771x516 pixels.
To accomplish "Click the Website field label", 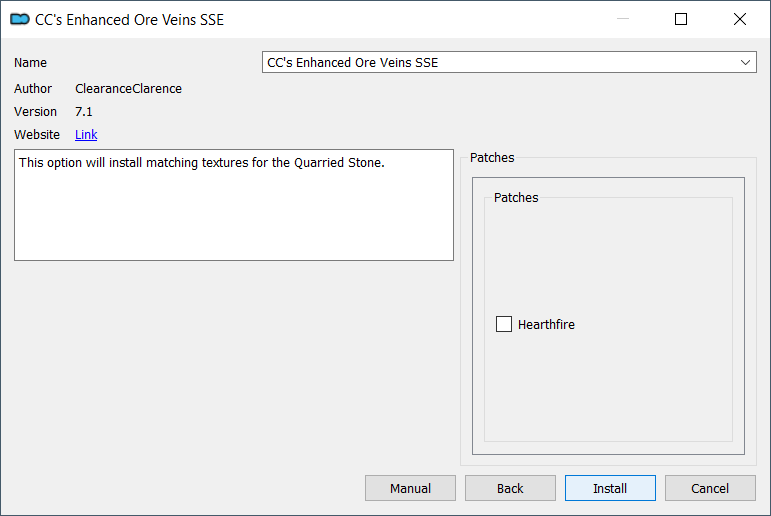I will pos(37,134).
